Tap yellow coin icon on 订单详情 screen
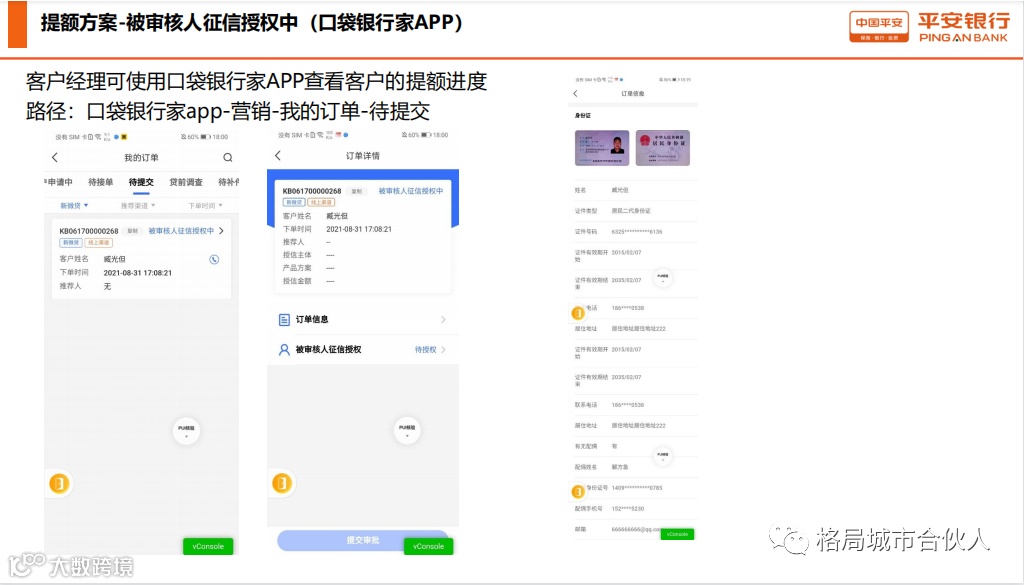Viewport: 1024px width, 585px height. (282, 483)
